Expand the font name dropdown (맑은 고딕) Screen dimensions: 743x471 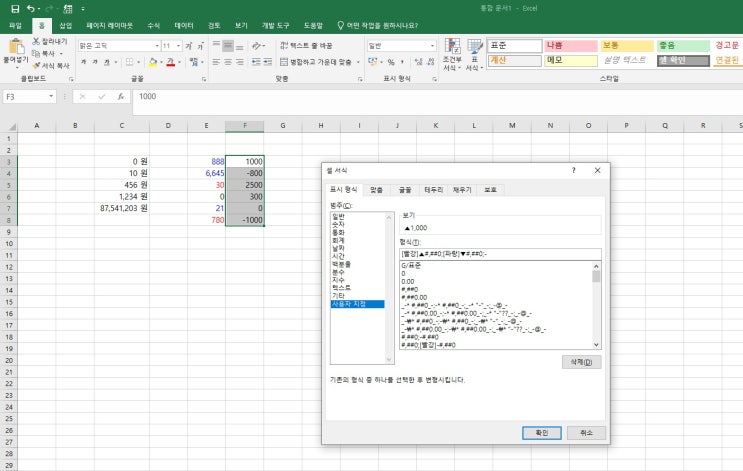pyautogui.click(x=155, y=46)
